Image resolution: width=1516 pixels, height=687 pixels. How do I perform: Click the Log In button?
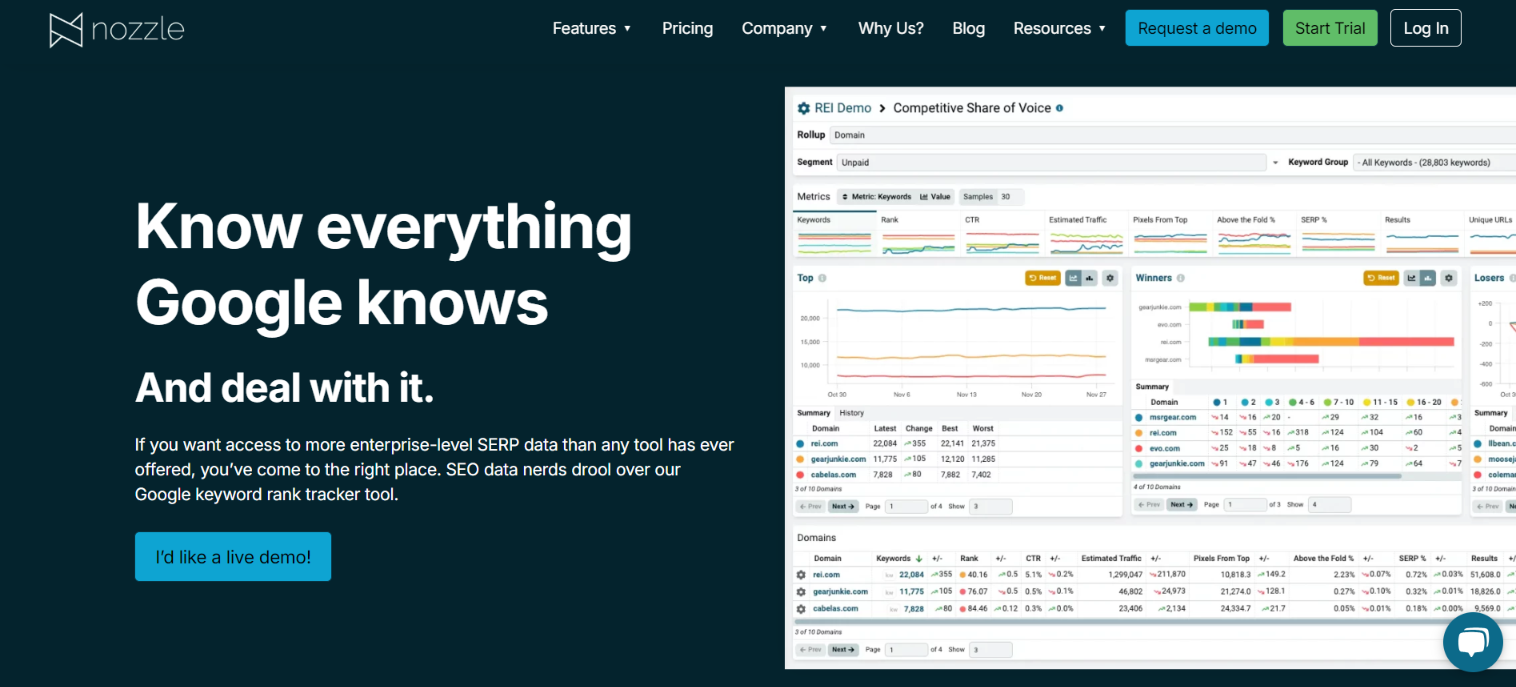(x=1426, y=28)
